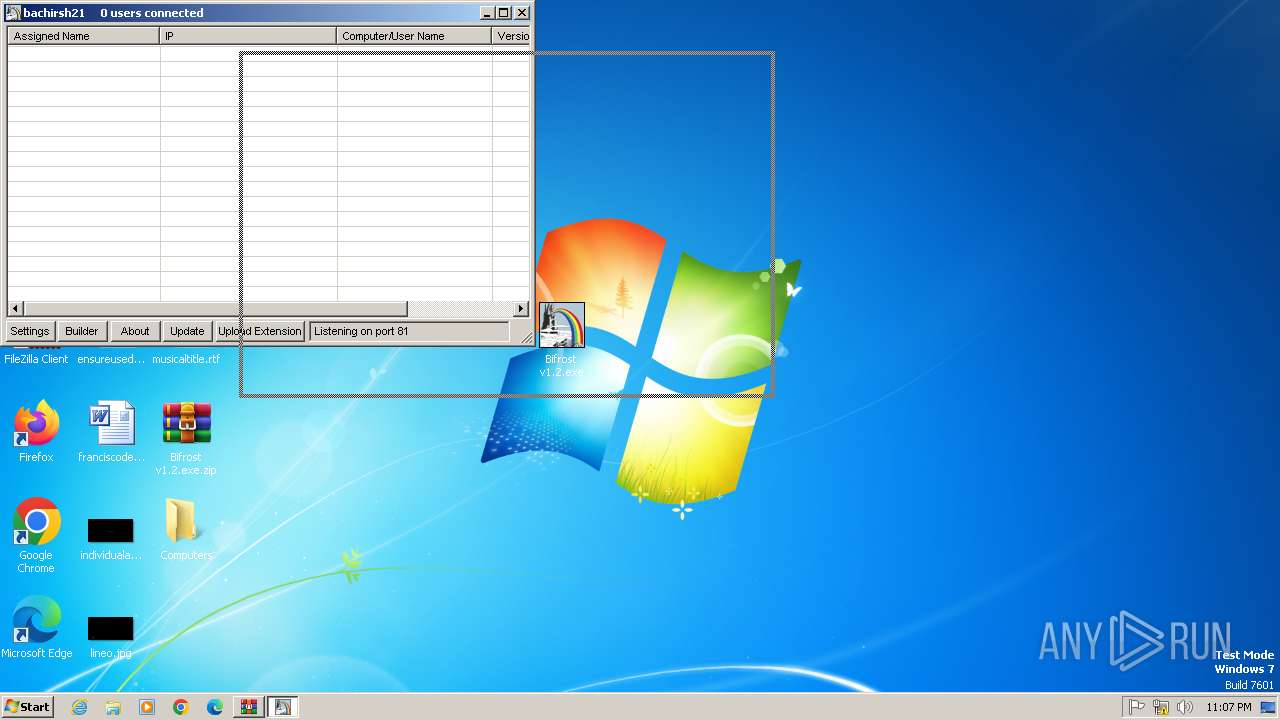Switch to the WinRAR taskbar item
Screen dimensions: 1280x720
(x=249, y=707)
